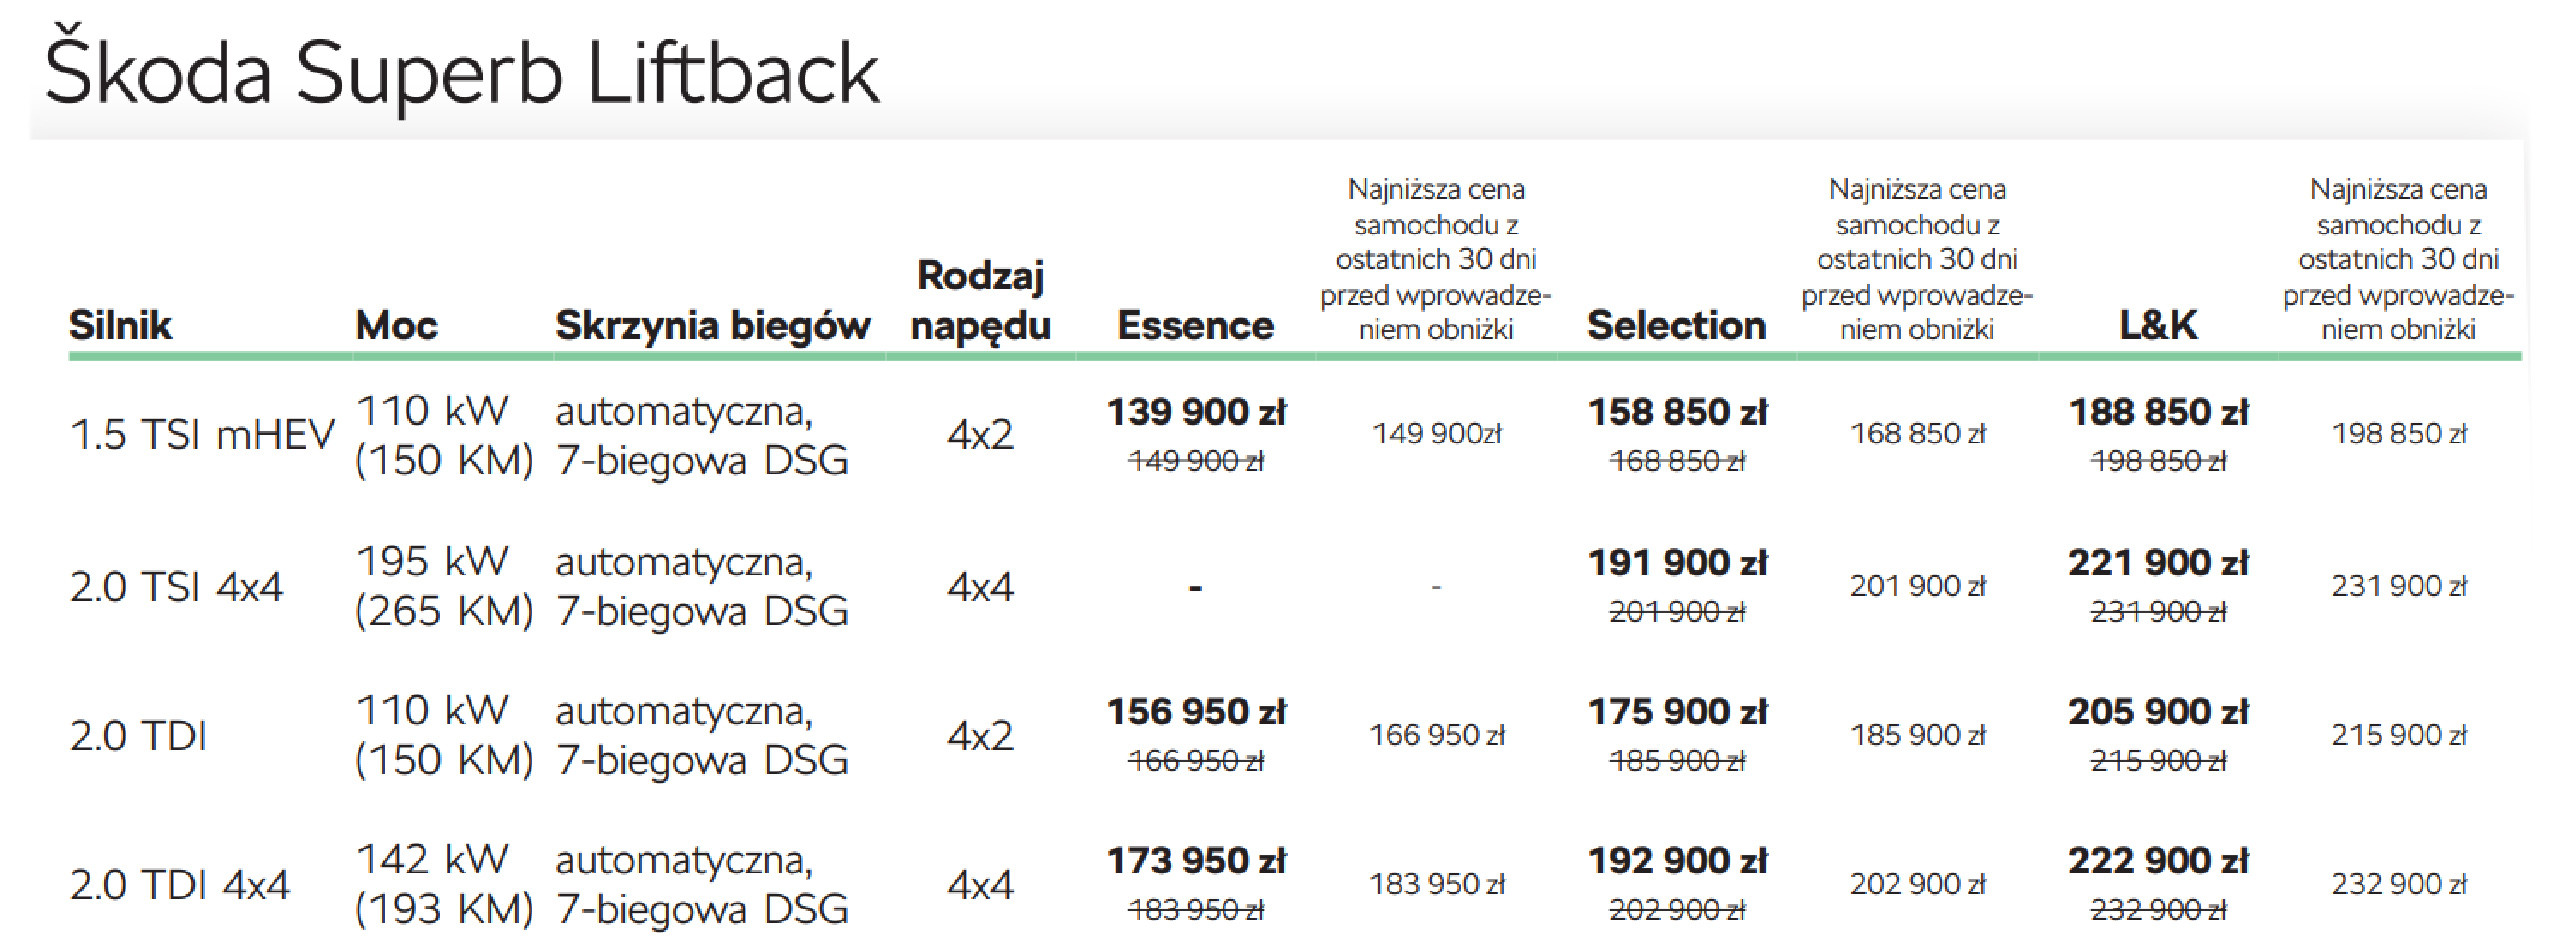This screenshot has width=2560, height=952.
Task: Click the bold 205 900 zł L&K price
Action: point(2158,711)
